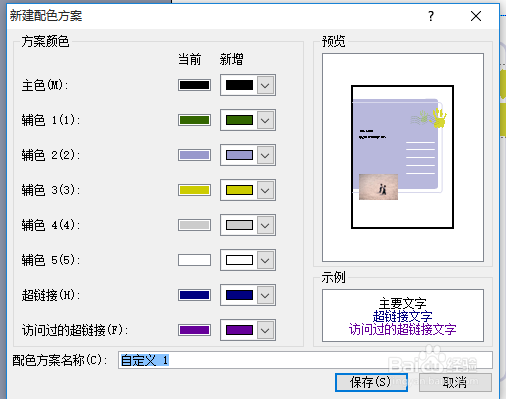Click the page preview thumbnail
The width and height of the screenshot is (506, 399).
(x=402, y=157)
